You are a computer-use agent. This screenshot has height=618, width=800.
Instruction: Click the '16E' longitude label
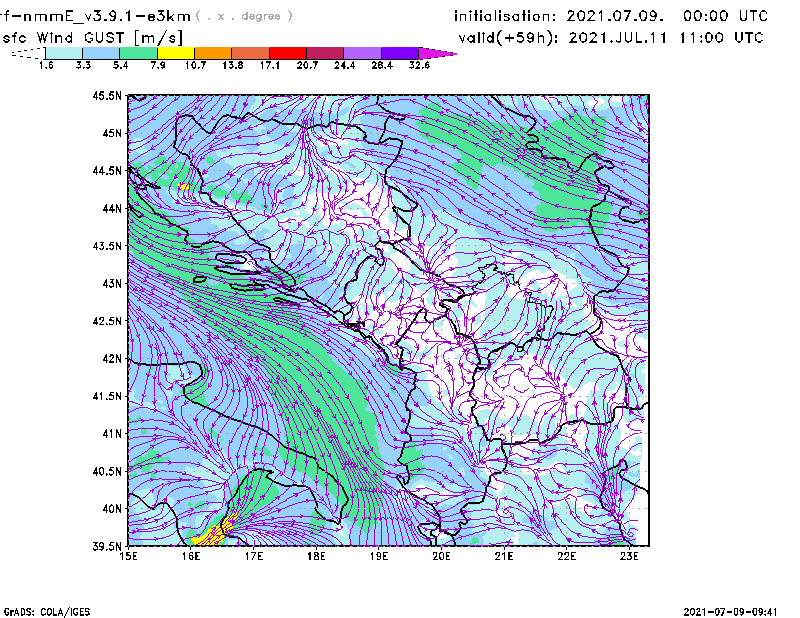191,556
